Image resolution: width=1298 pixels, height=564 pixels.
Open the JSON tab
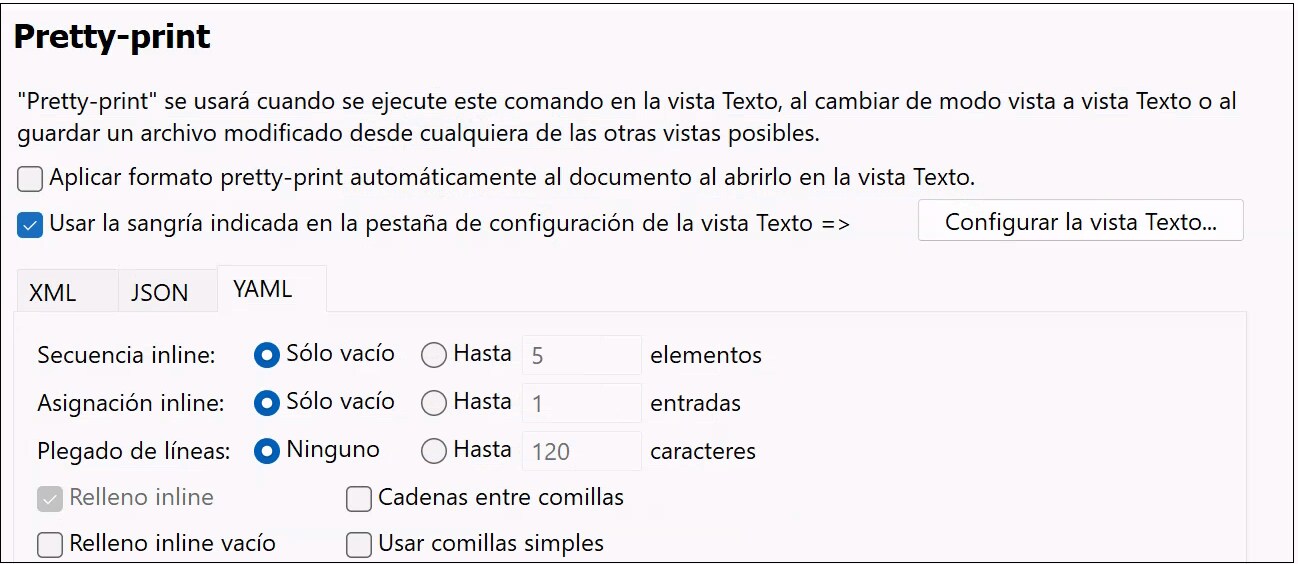pos(159,293)
